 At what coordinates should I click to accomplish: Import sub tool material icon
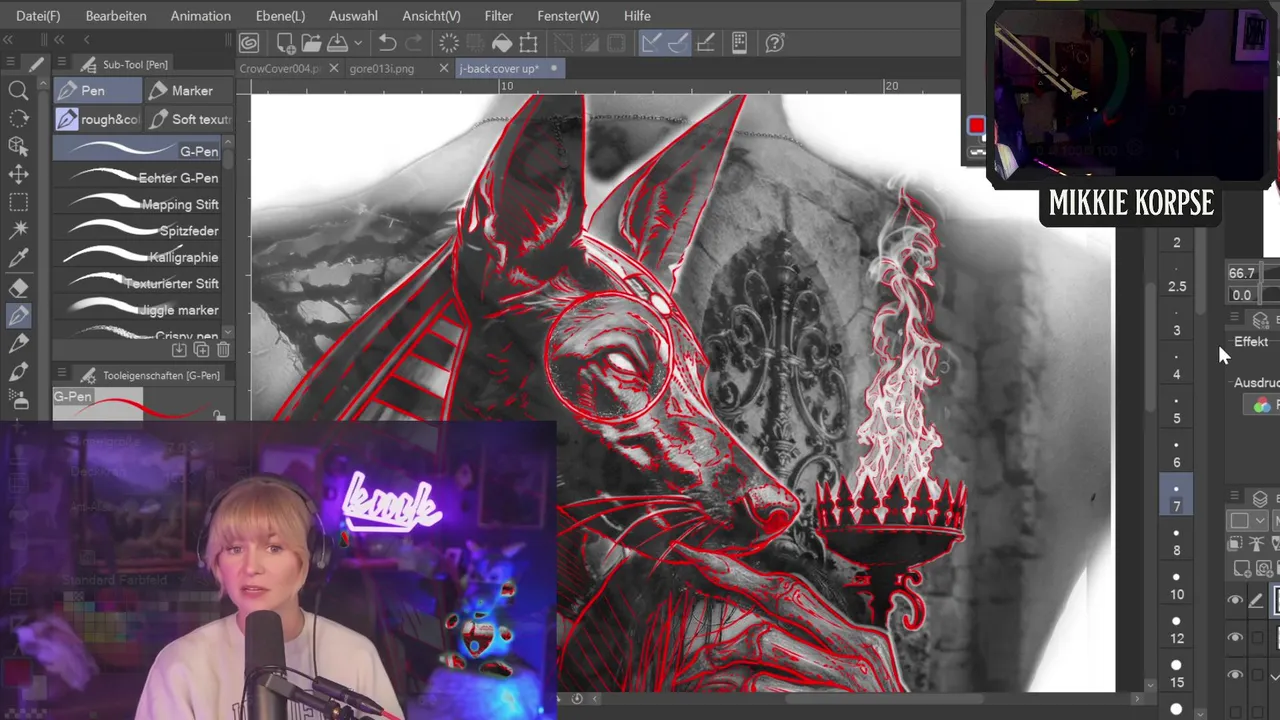pos(179,350)
